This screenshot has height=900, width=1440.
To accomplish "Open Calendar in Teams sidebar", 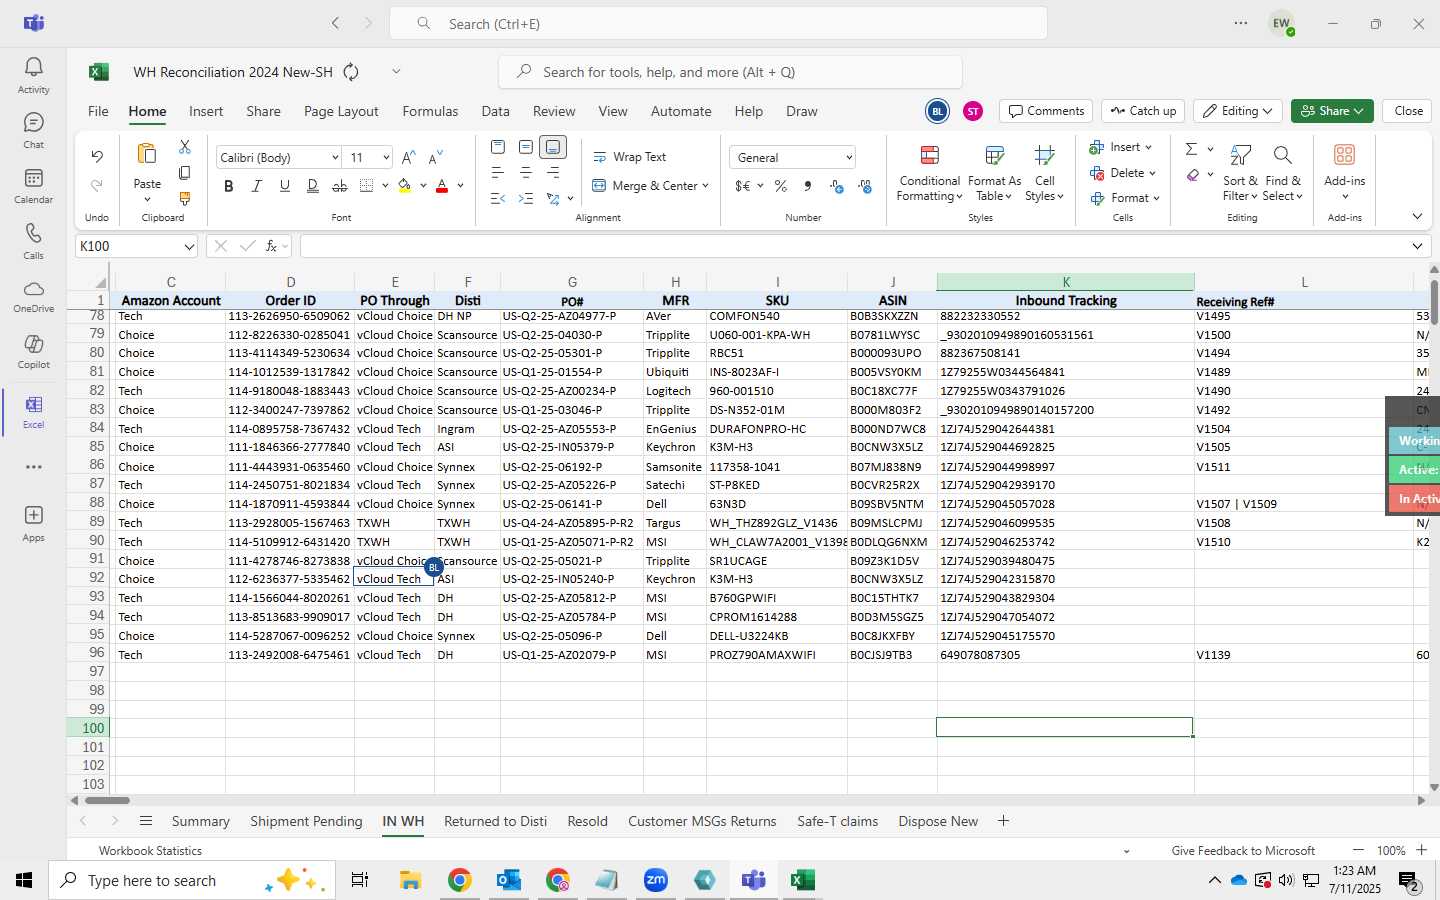I will [x=33, y=185].
